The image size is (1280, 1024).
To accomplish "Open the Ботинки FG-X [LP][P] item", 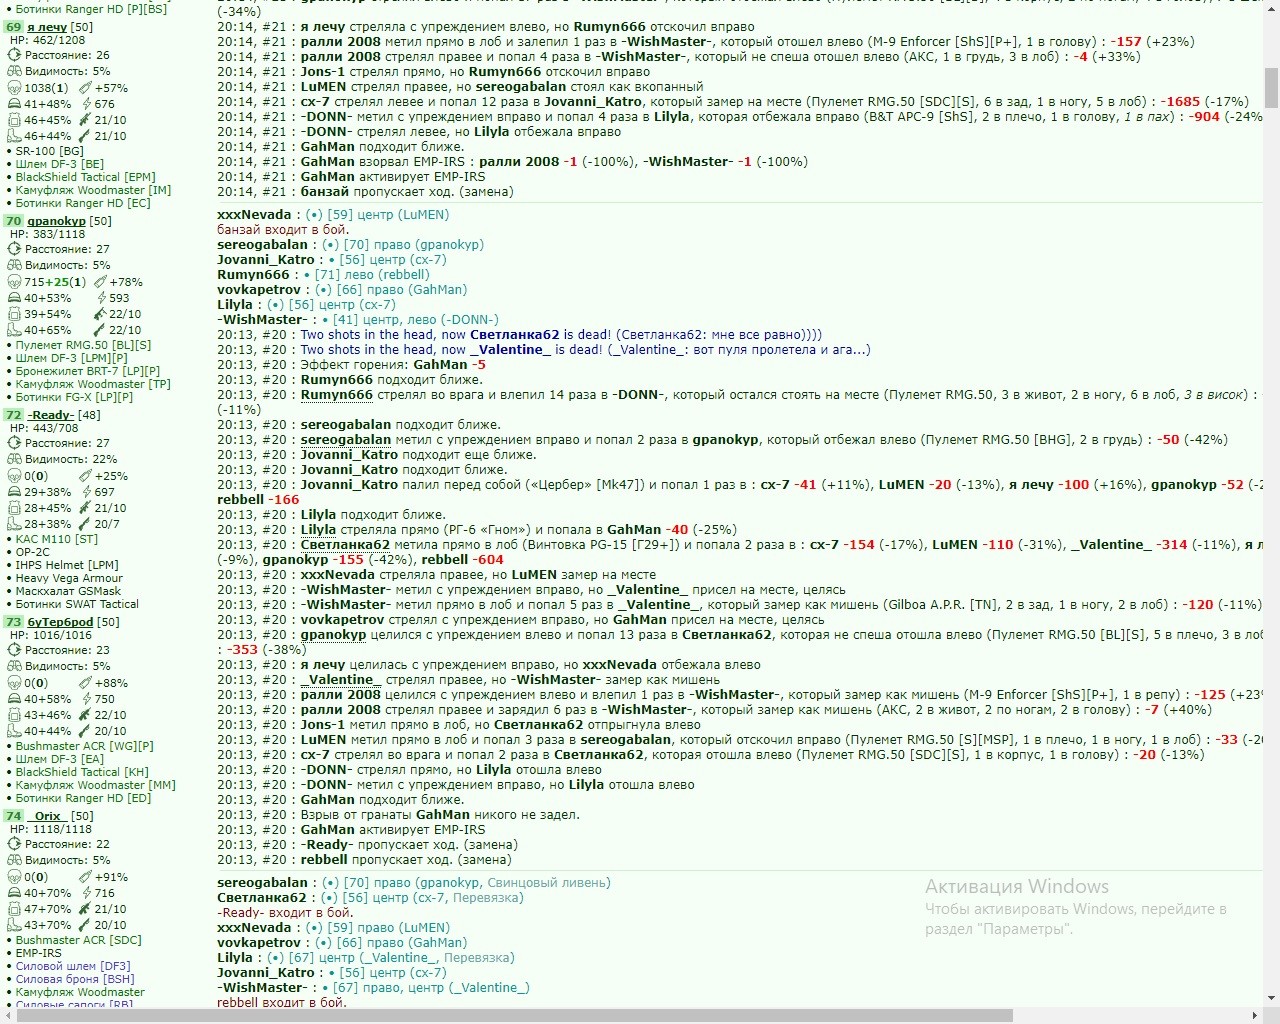I will pyautogui.click(x=74, y=397).
